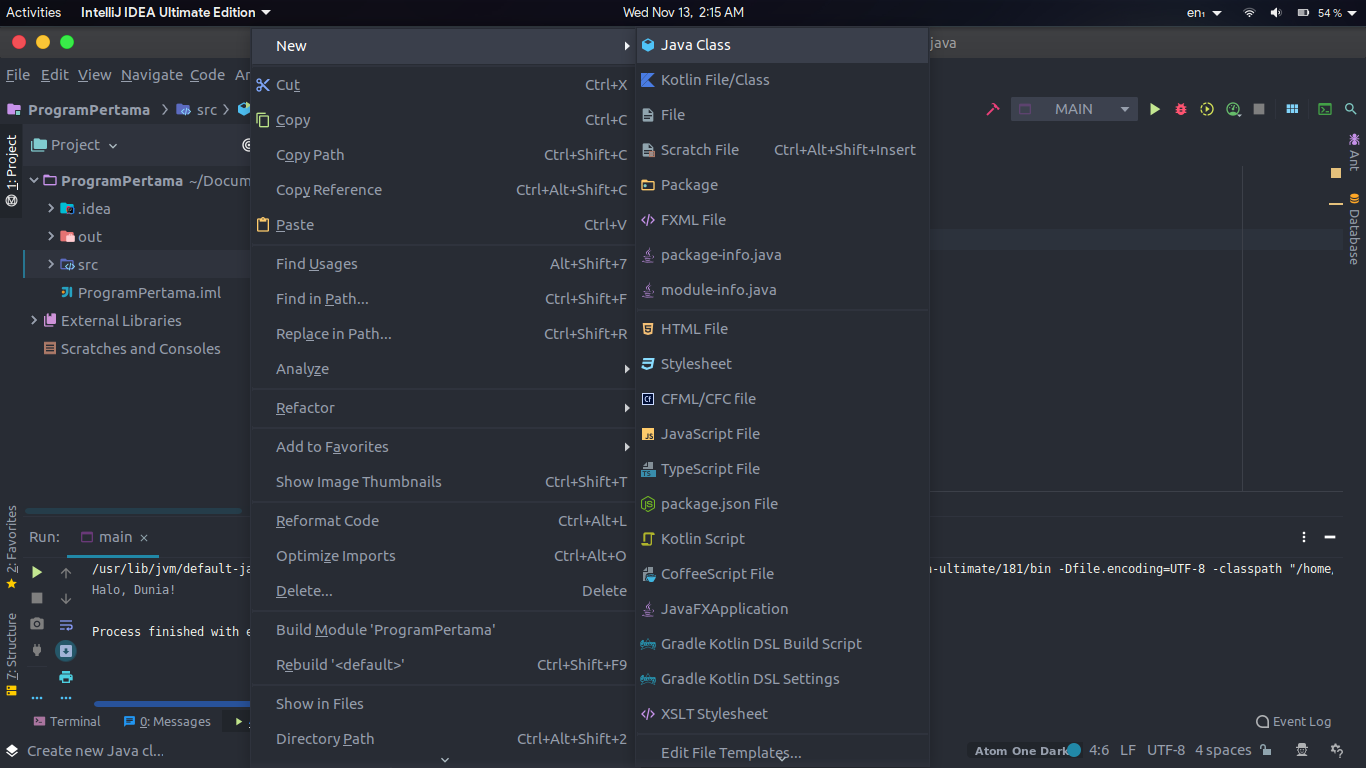Viewport: 1366px width, 768px height.
Task: Click the green terminal icon in top toolbar
Action: pyautogui.click(x=1325, y=109)
